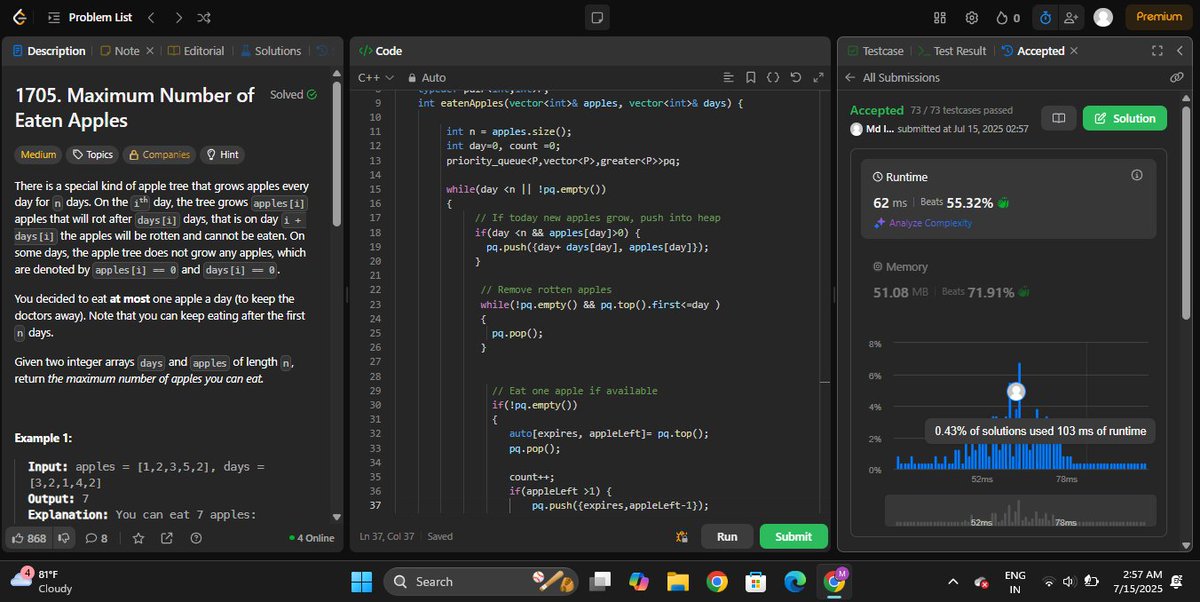The height and width of the screenshot is (602, 1200).
Task: Click the streak flame counter
Action: click(x=1008, y=17)
